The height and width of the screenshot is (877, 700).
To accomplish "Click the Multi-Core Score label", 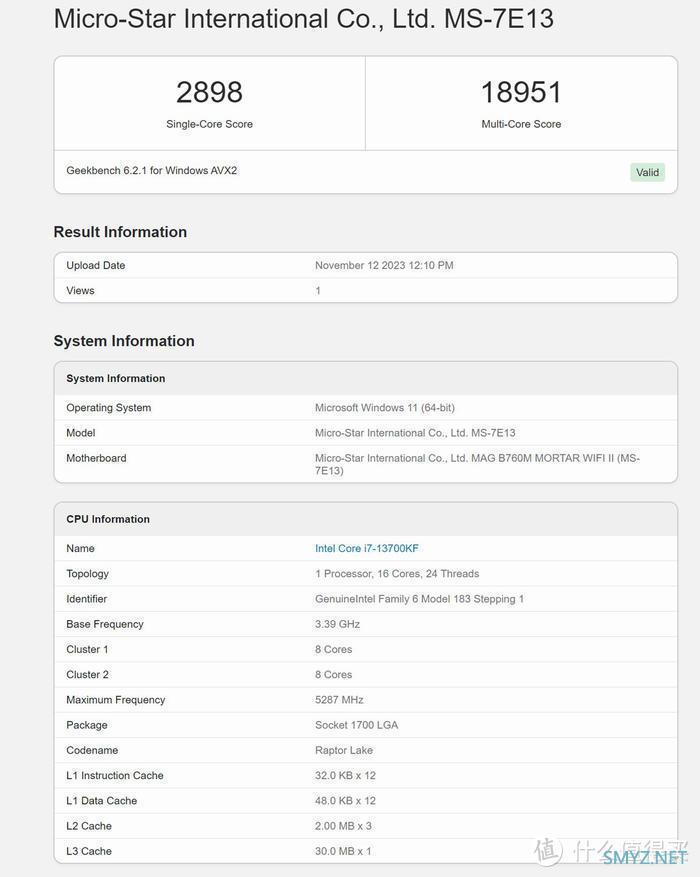I will pos(521,124).
